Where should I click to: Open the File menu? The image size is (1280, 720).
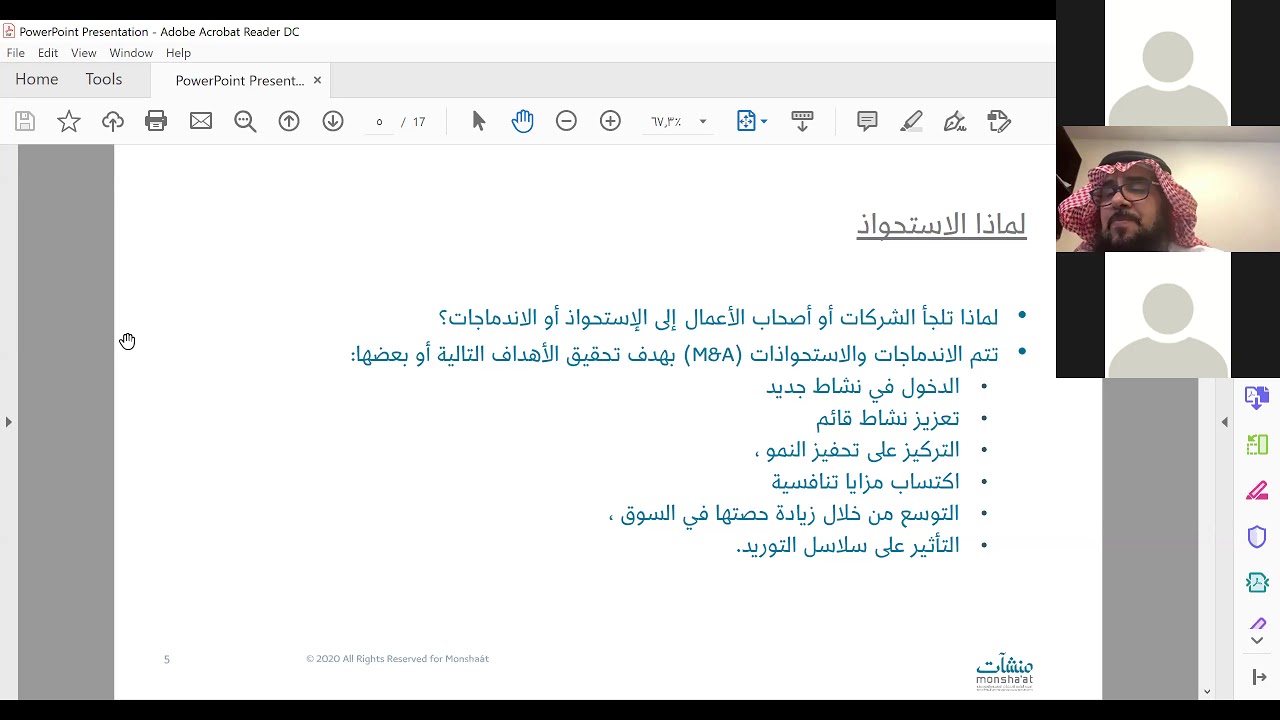pyautogui.click(x=16, y=53)
